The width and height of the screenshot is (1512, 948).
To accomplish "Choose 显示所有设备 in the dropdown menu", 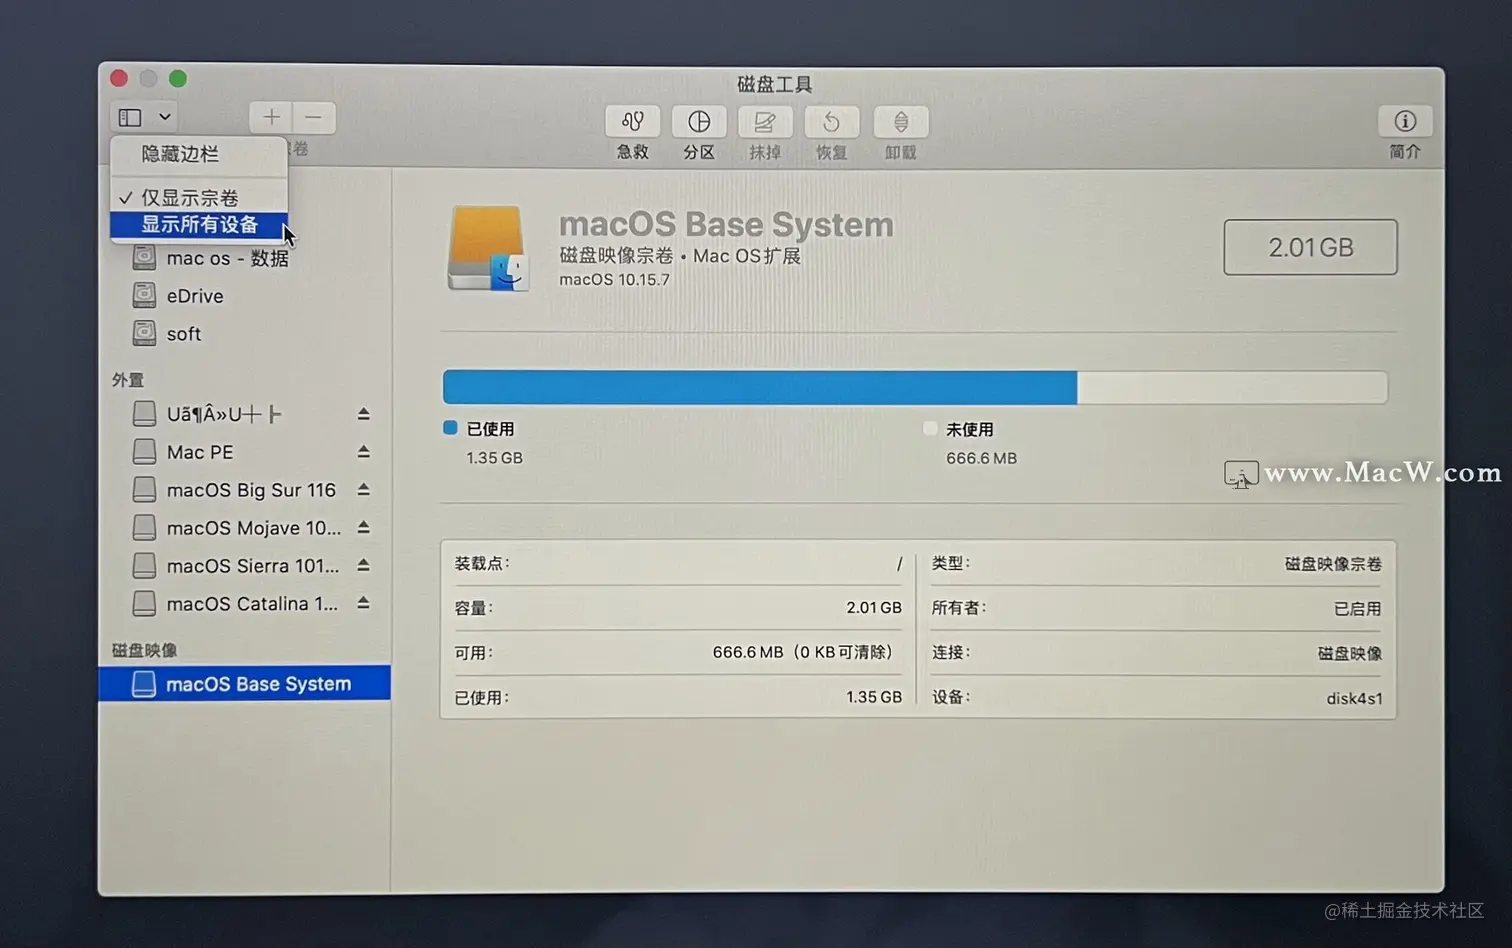I will point(199,225).
